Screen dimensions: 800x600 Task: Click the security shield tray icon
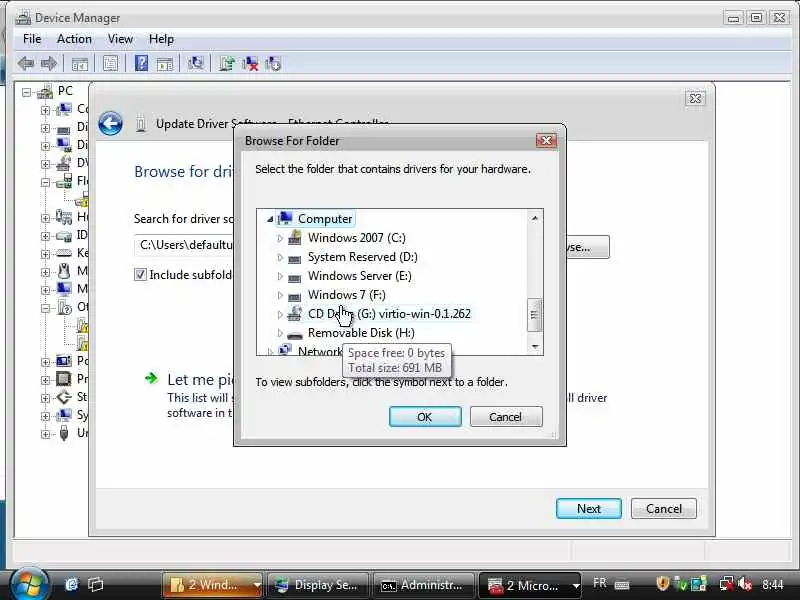[x=662, y=584]
